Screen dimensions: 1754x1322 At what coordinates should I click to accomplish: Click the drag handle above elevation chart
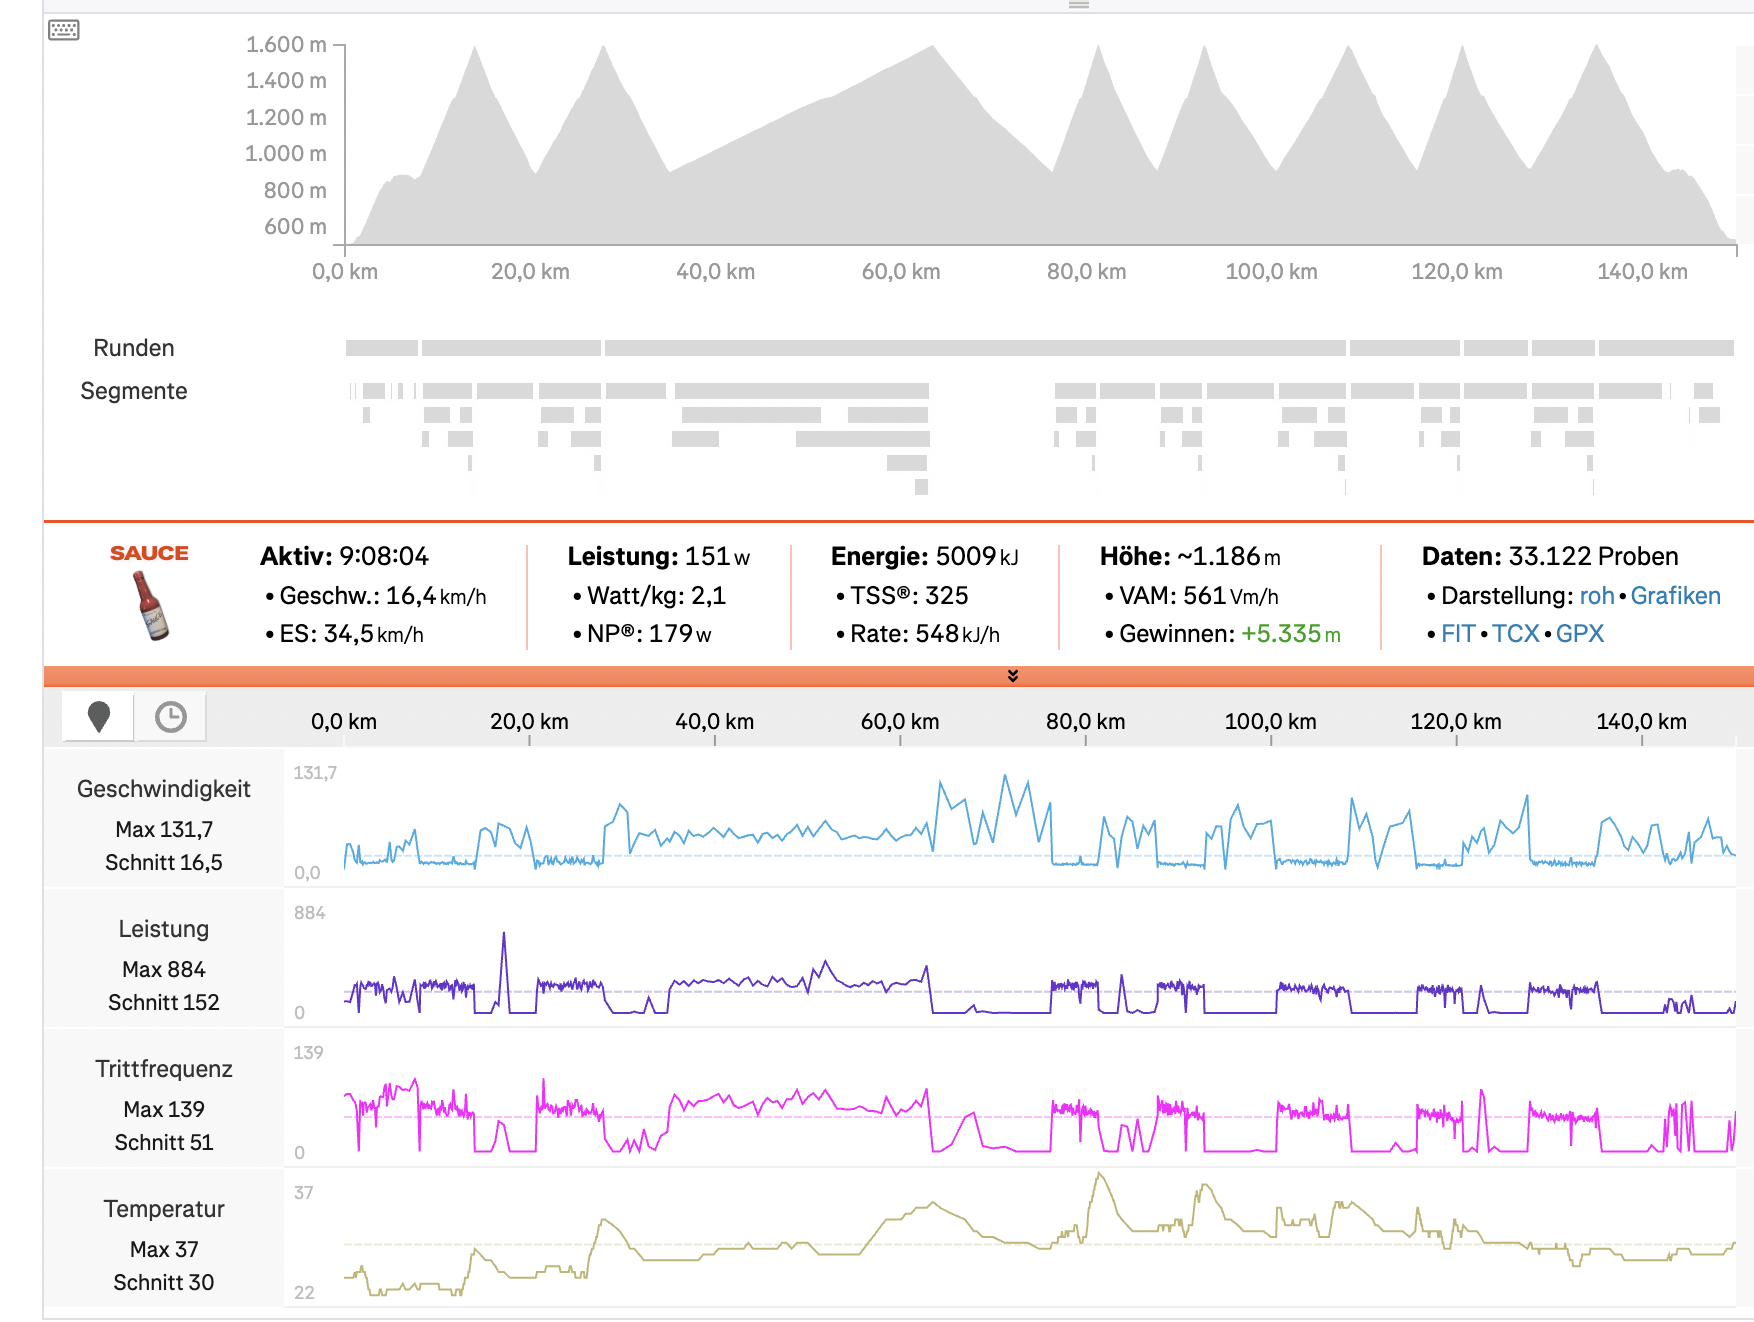click(1079, 5)
